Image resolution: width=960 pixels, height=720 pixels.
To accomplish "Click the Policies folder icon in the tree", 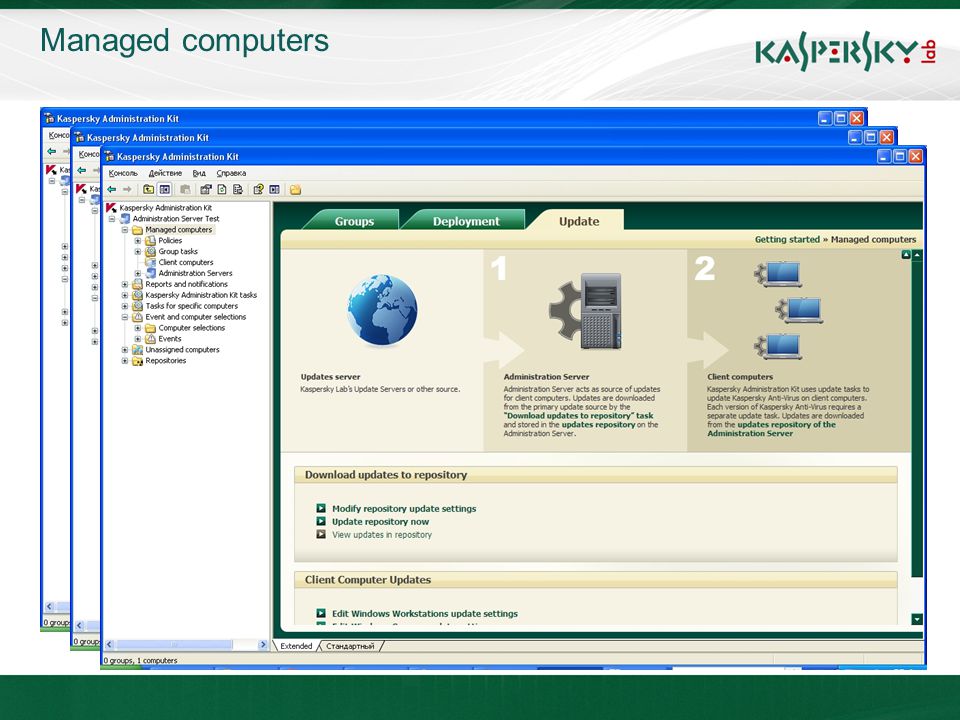I will click(151, 241).
